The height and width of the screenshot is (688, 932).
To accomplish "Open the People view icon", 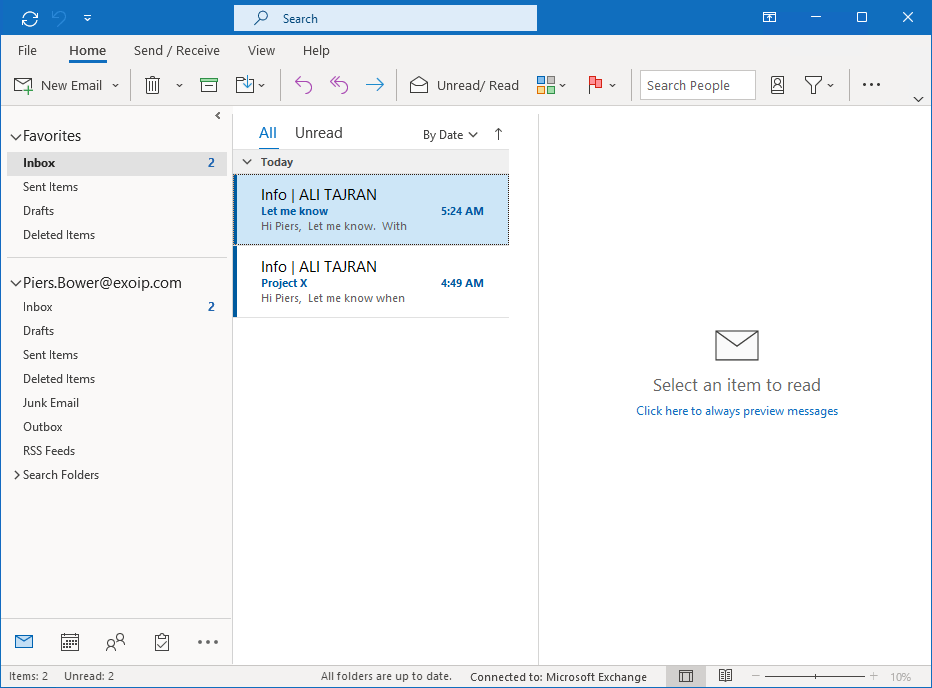I will (x=116, y=642).
